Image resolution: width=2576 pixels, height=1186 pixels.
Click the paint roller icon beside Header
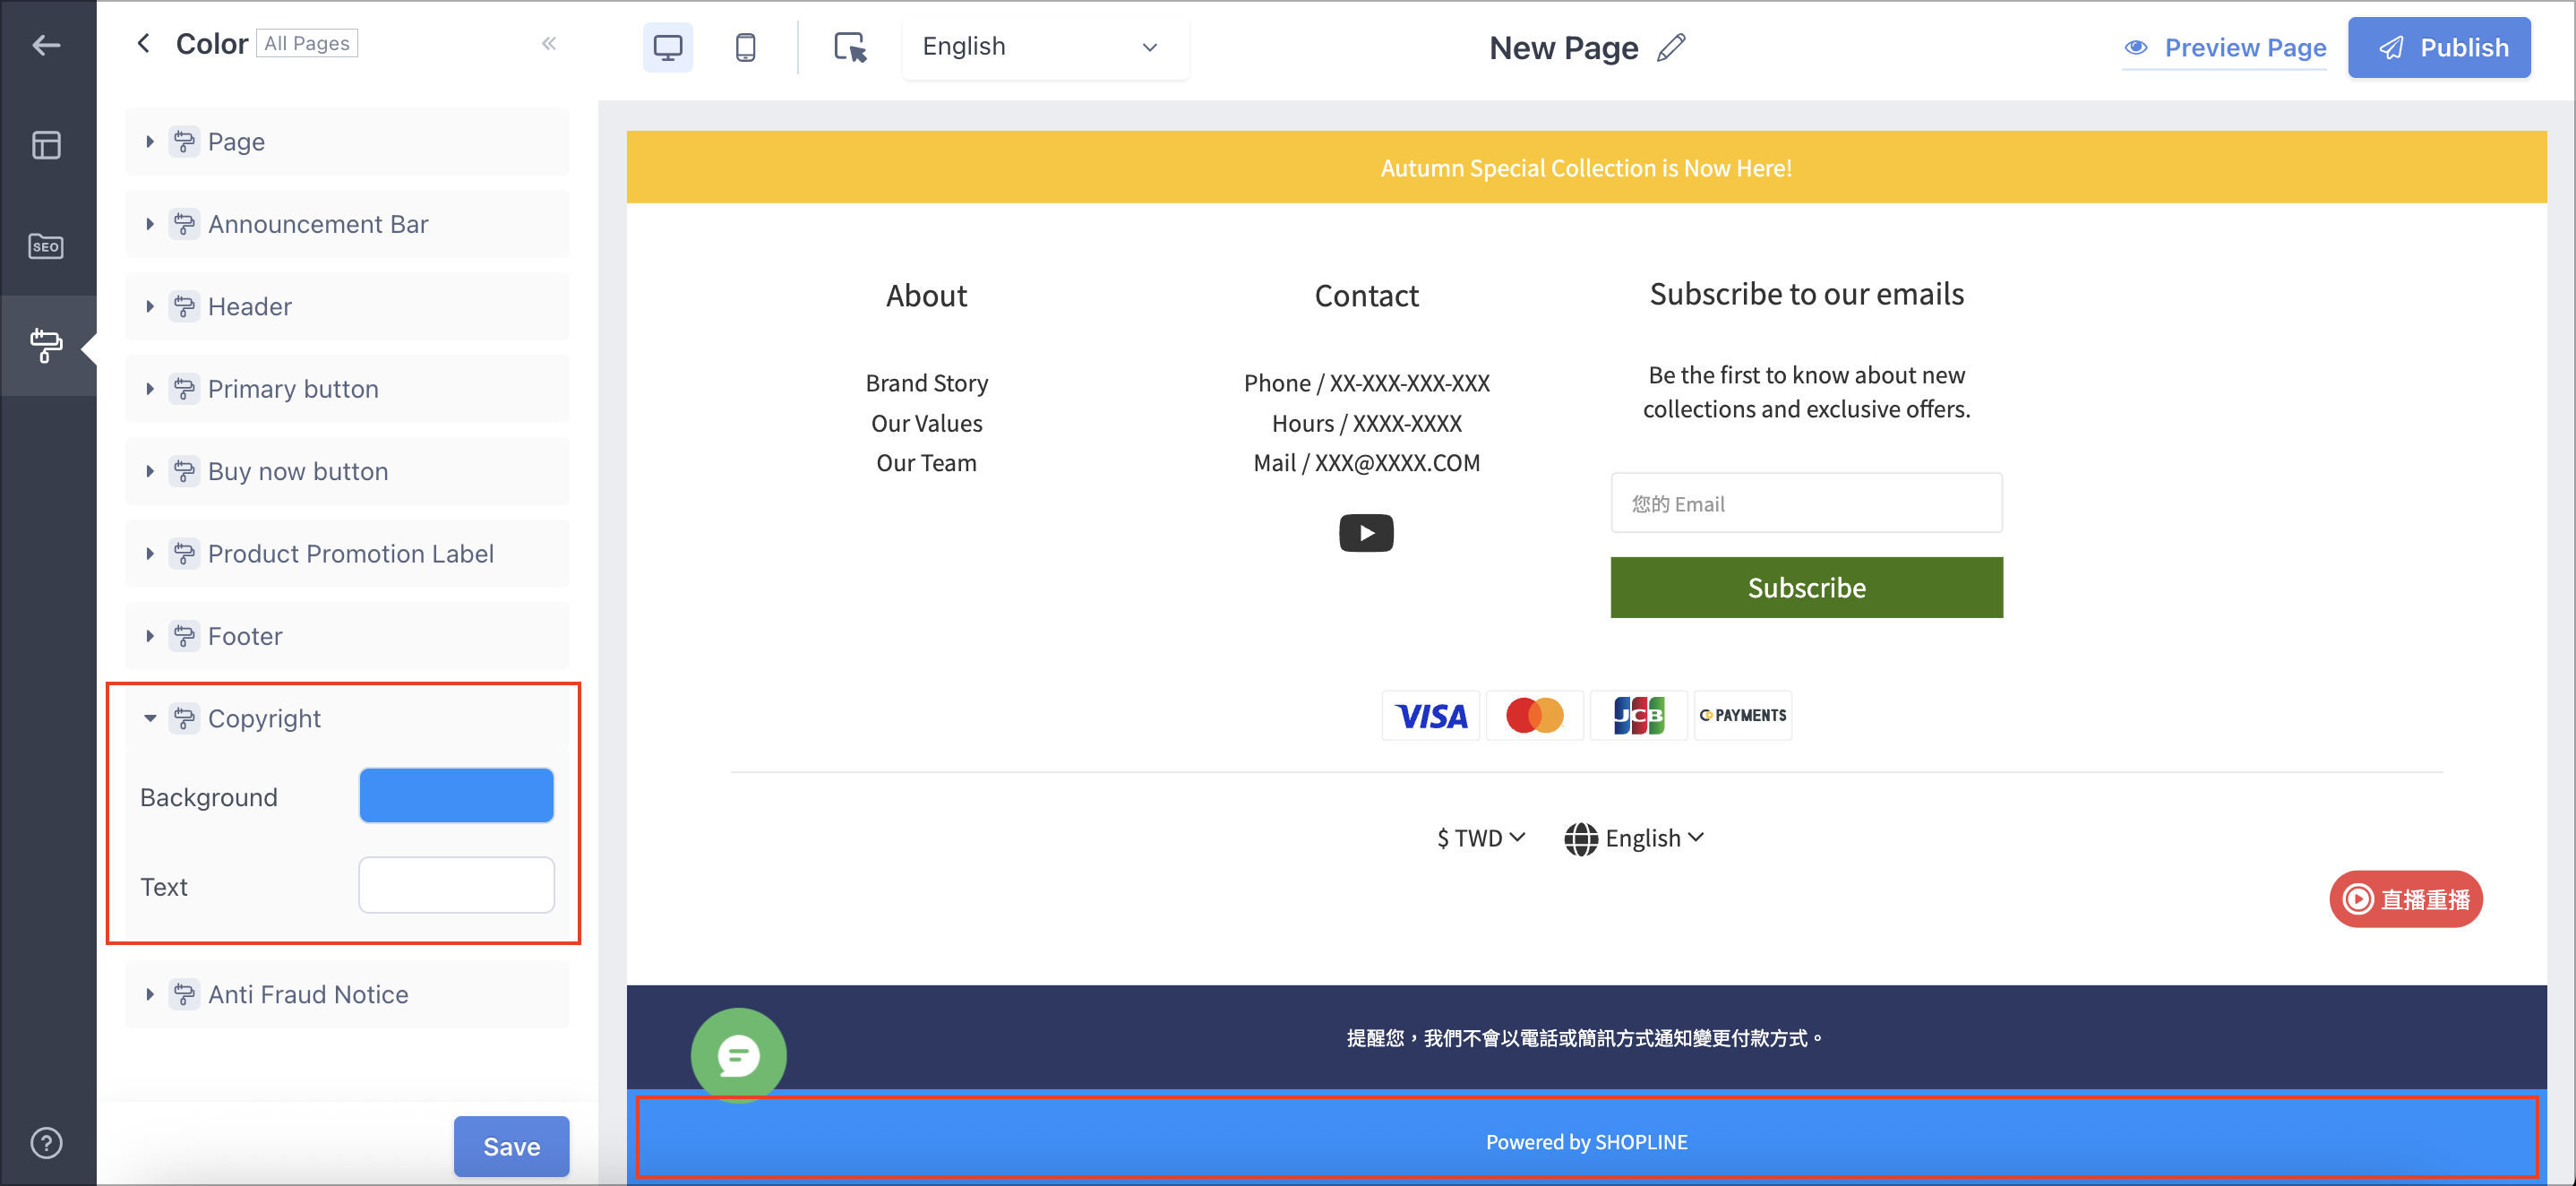(184, 306)
